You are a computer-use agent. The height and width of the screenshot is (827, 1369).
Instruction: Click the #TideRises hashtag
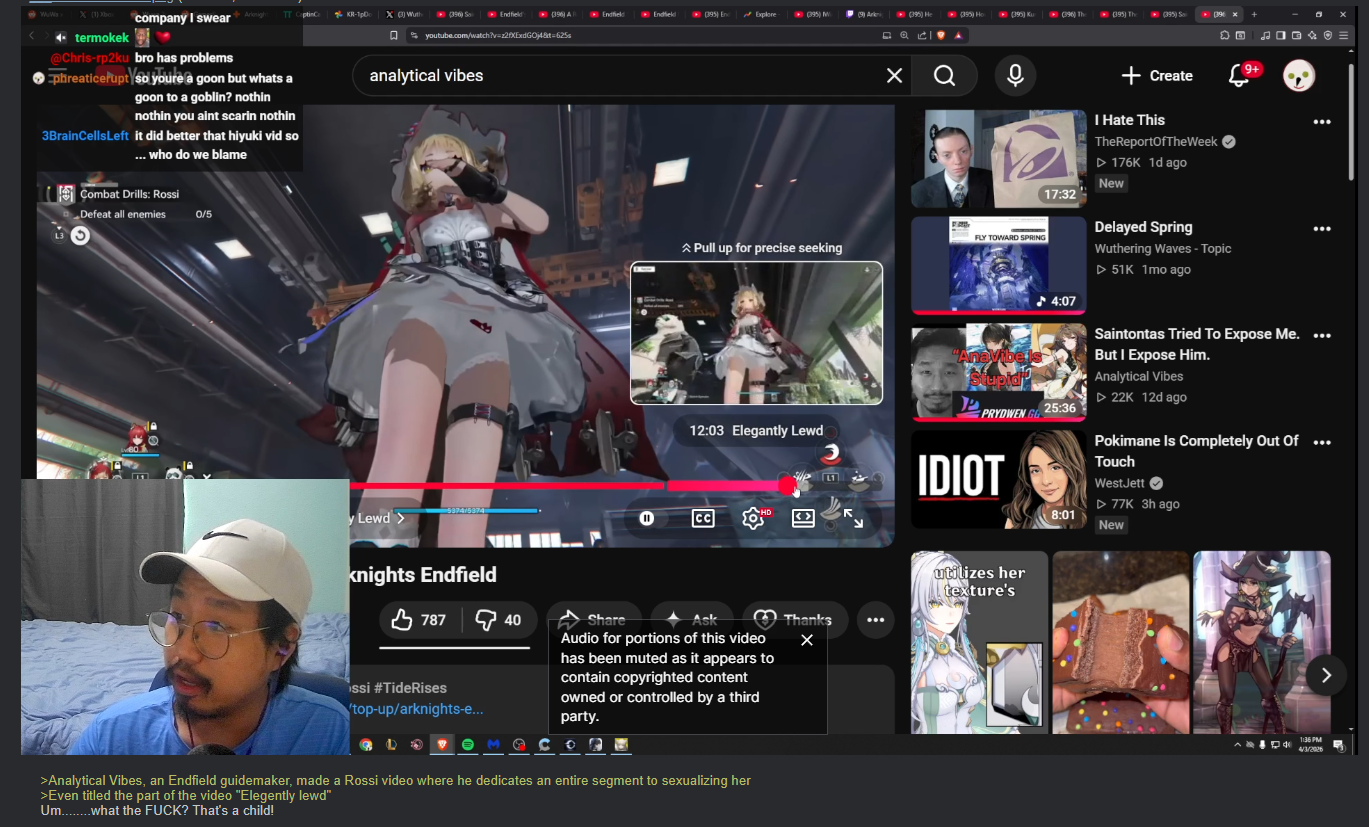tap(410, 688)
